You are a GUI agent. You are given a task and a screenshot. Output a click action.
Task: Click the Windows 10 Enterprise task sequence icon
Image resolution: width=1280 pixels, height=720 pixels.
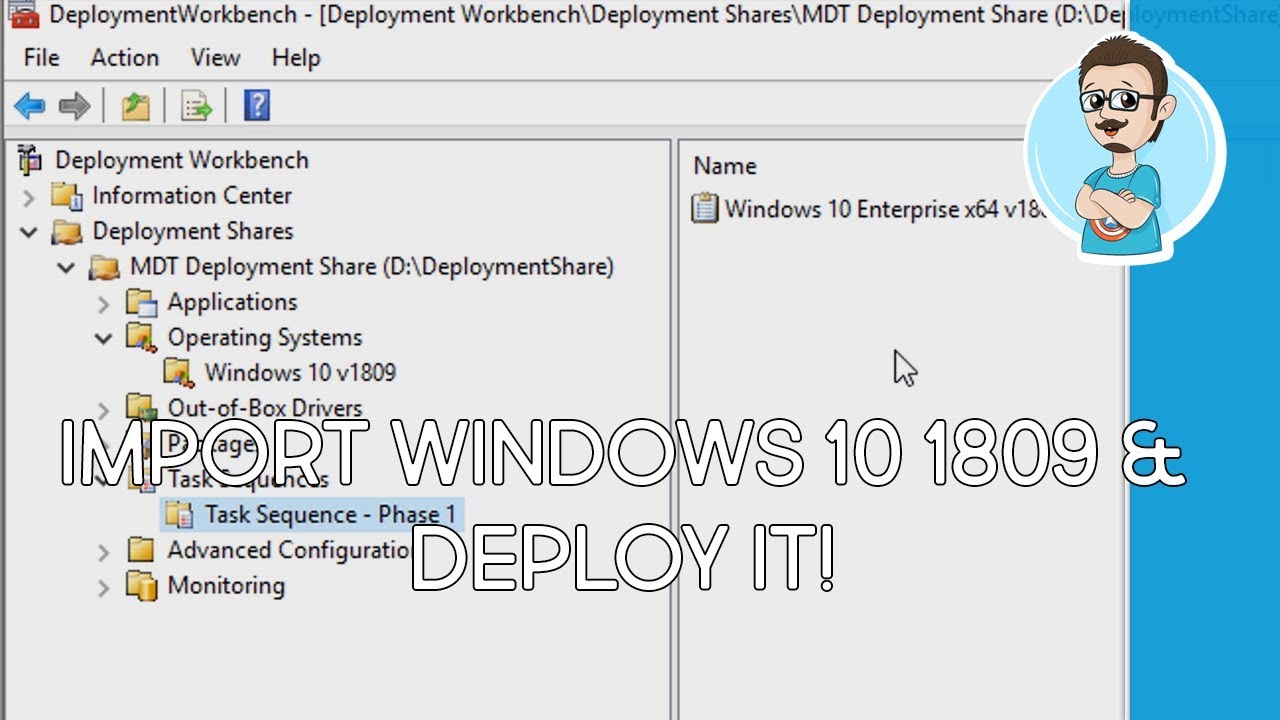pos(705,209)
